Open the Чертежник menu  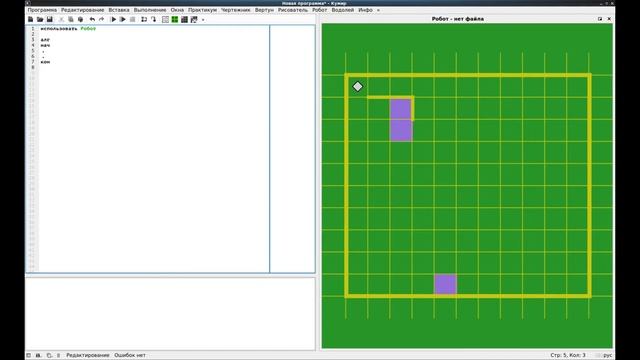click(236, 10)
